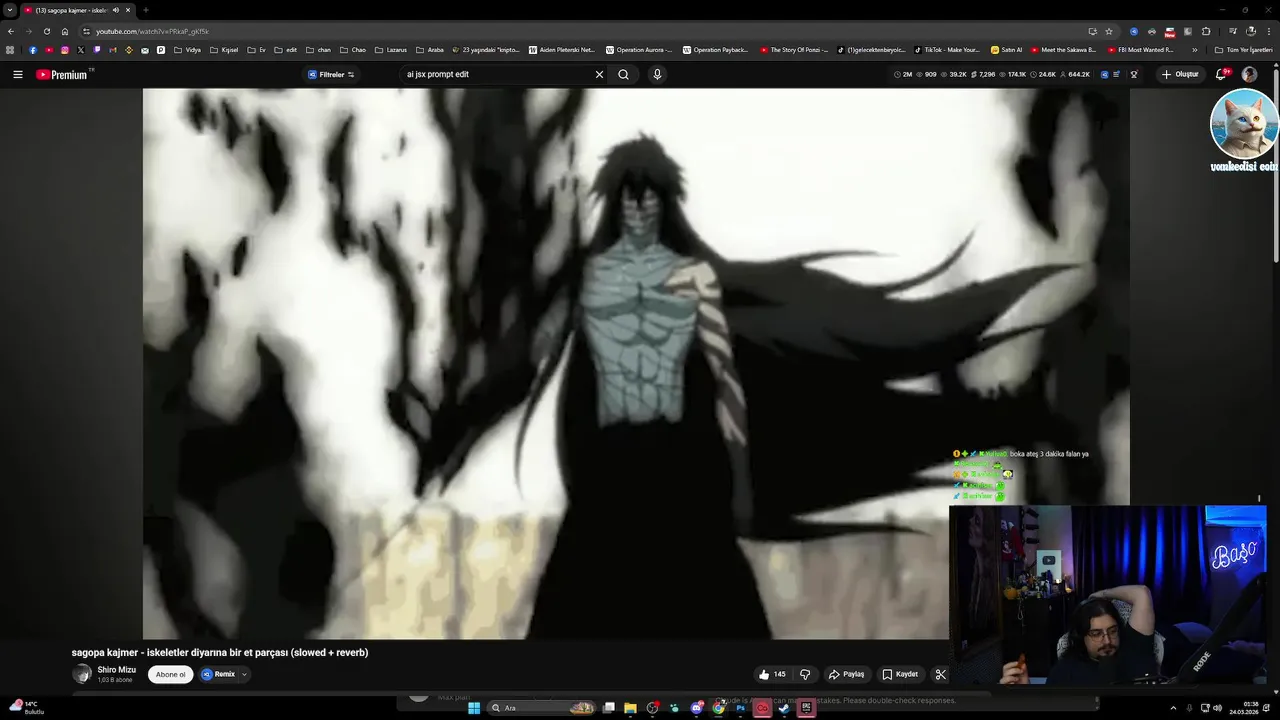Open the Satın Al bookmark

coord(1007,49)
